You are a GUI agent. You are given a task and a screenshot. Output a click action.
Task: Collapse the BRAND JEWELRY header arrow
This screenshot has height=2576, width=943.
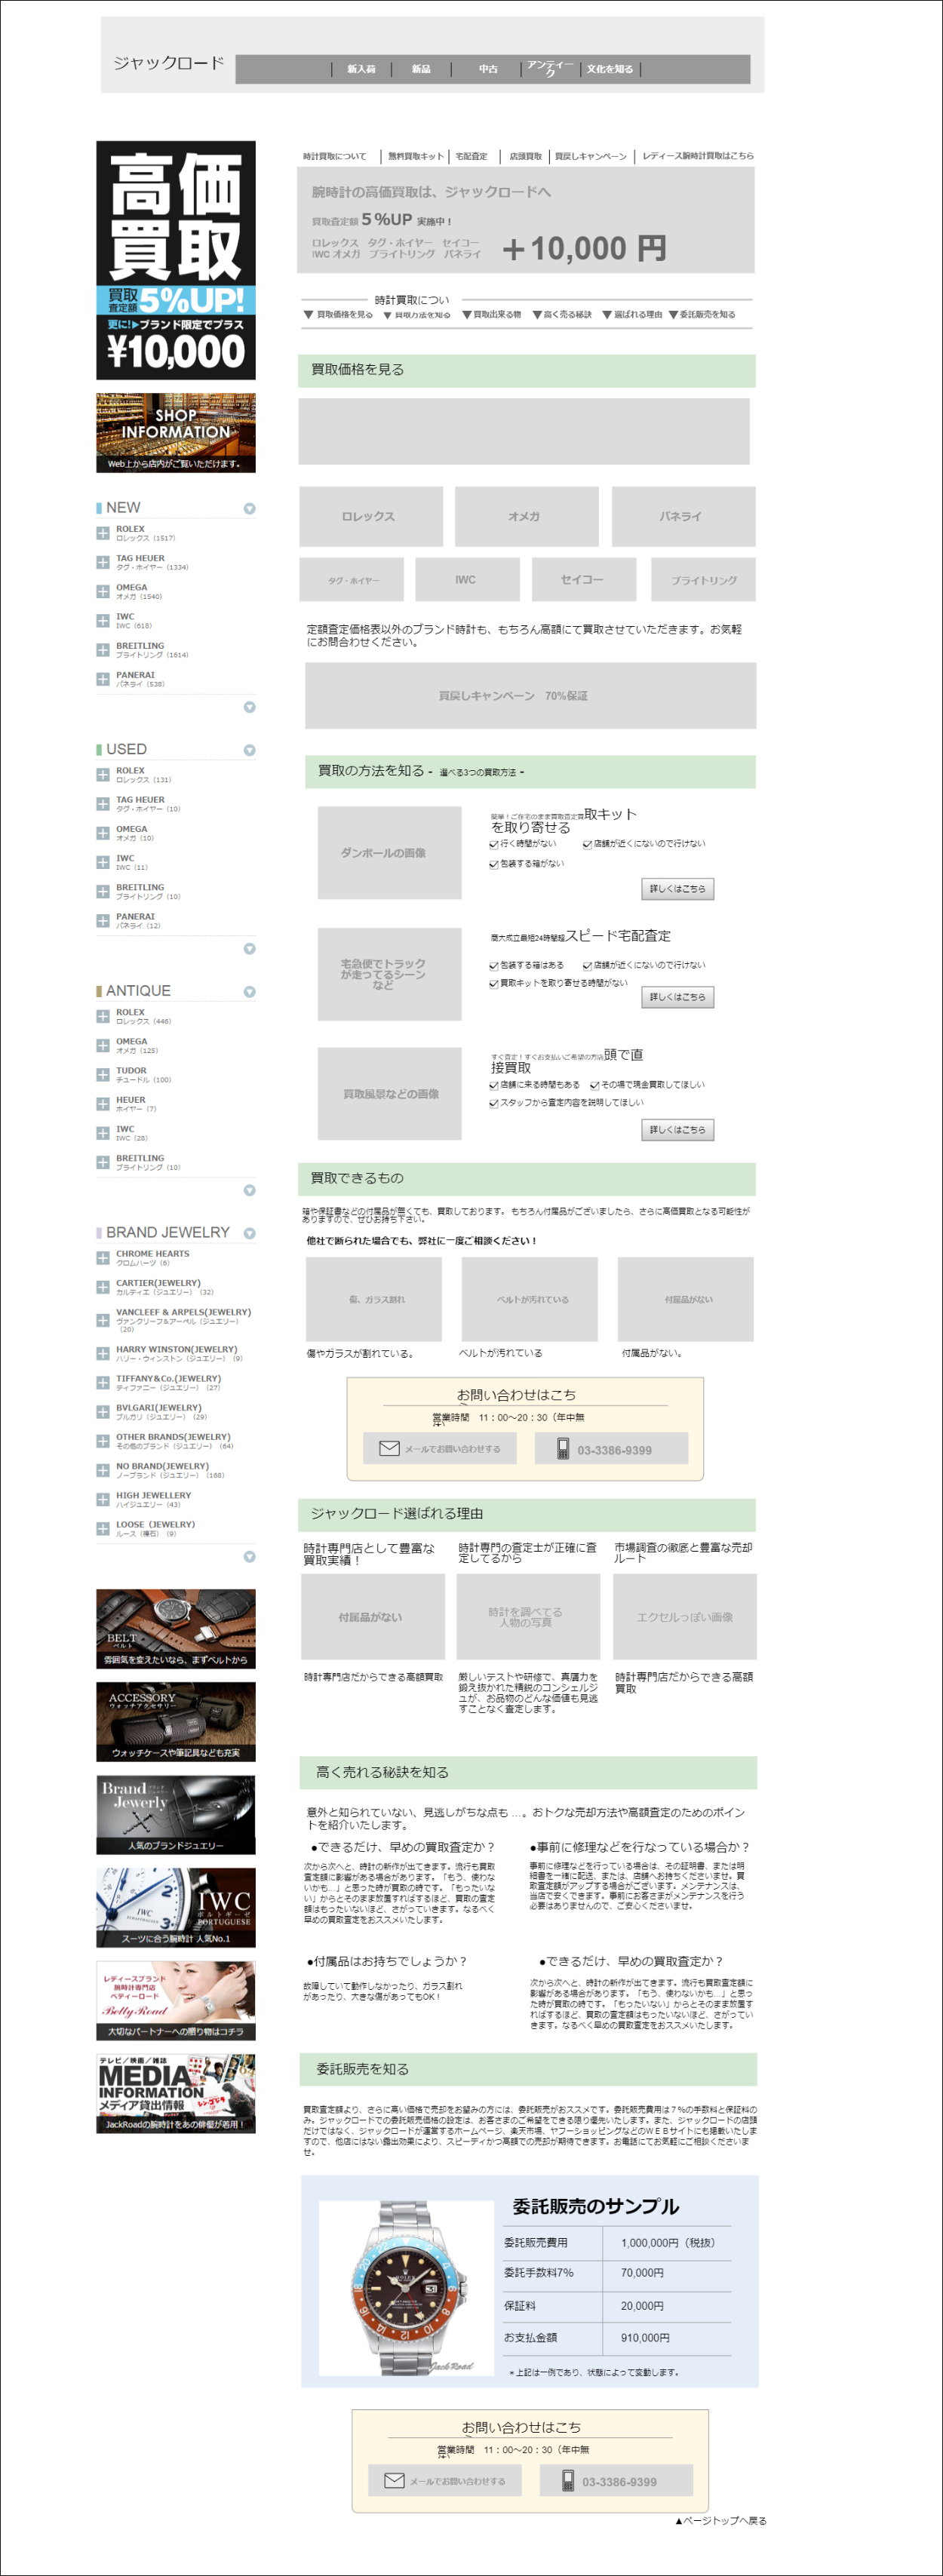point(250,1234)
